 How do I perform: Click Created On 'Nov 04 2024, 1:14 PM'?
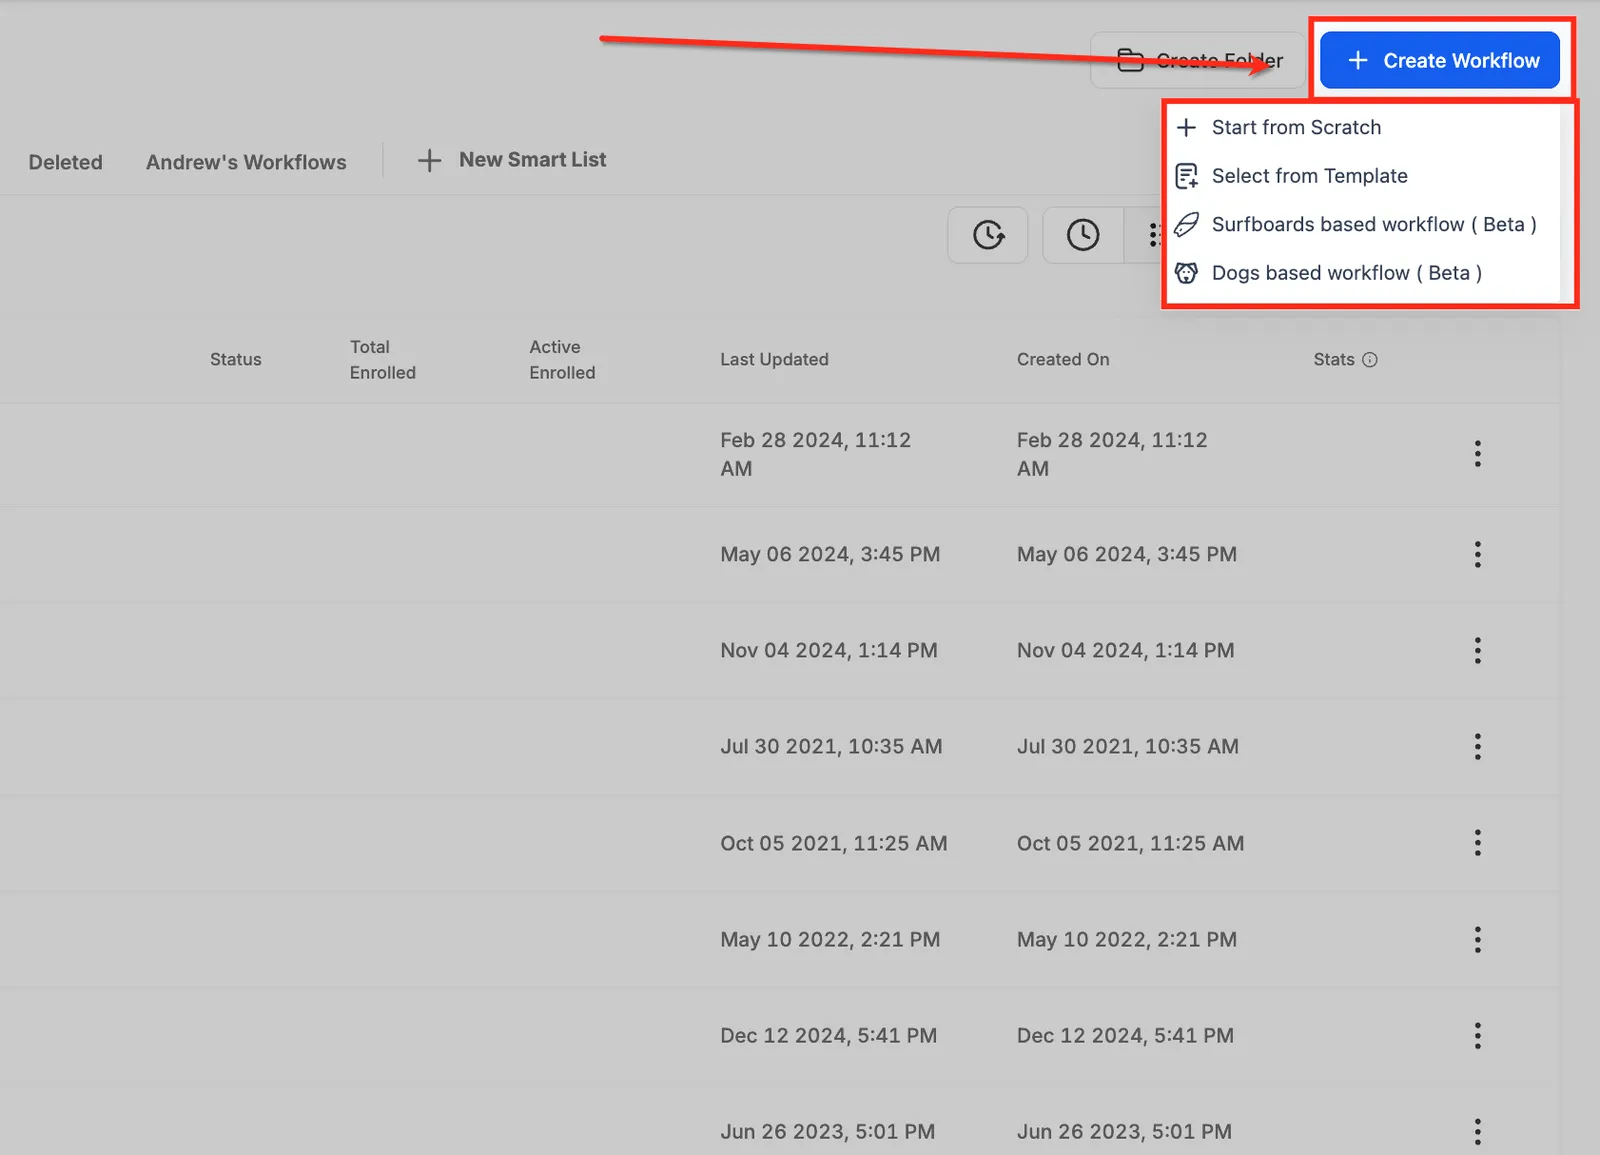point(1126,650)
